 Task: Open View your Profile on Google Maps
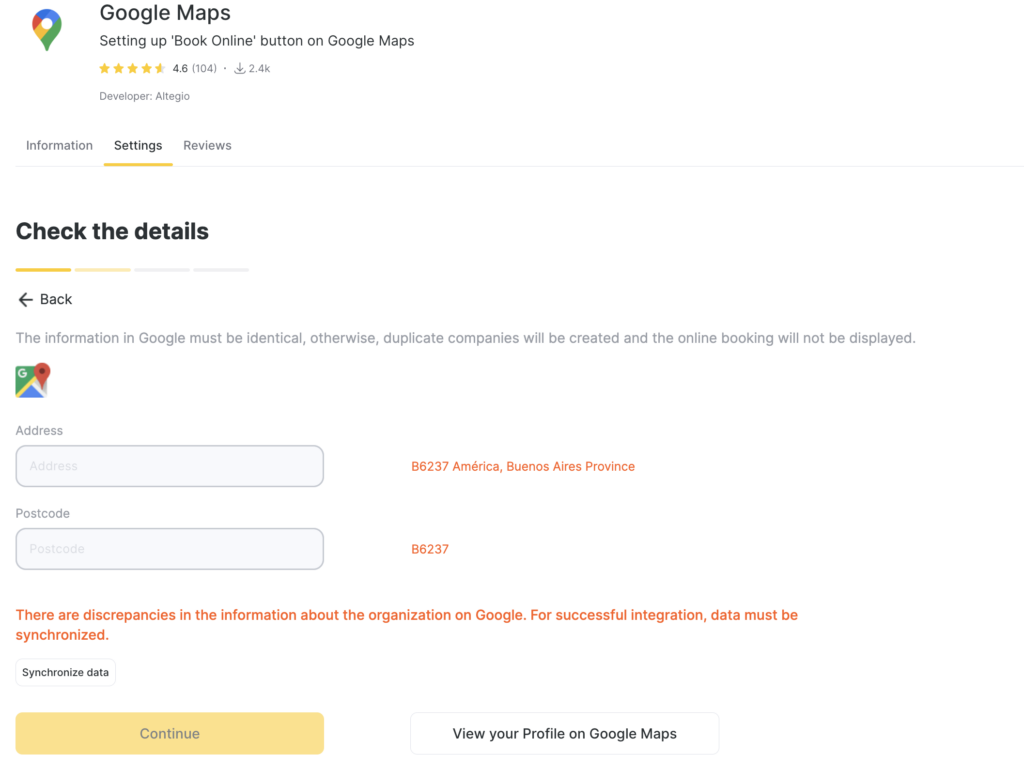pos(564,734)
